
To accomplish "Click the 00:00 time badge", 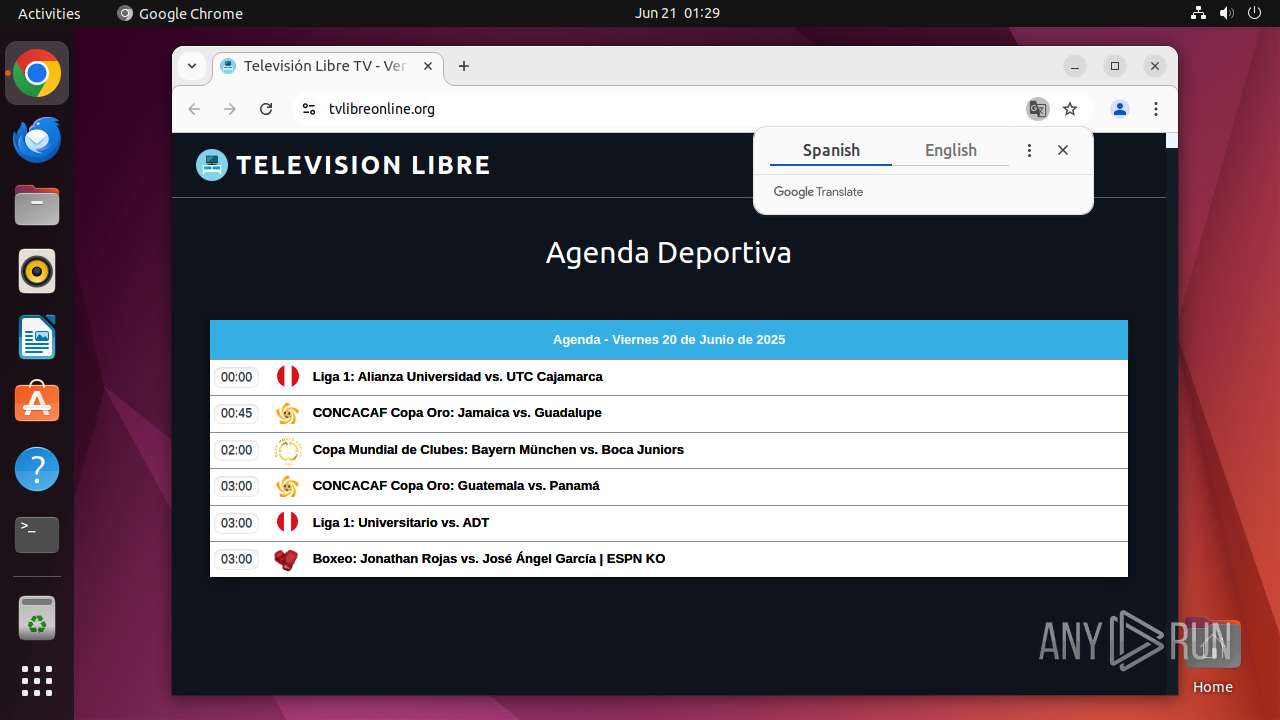I will pos(237,377).
